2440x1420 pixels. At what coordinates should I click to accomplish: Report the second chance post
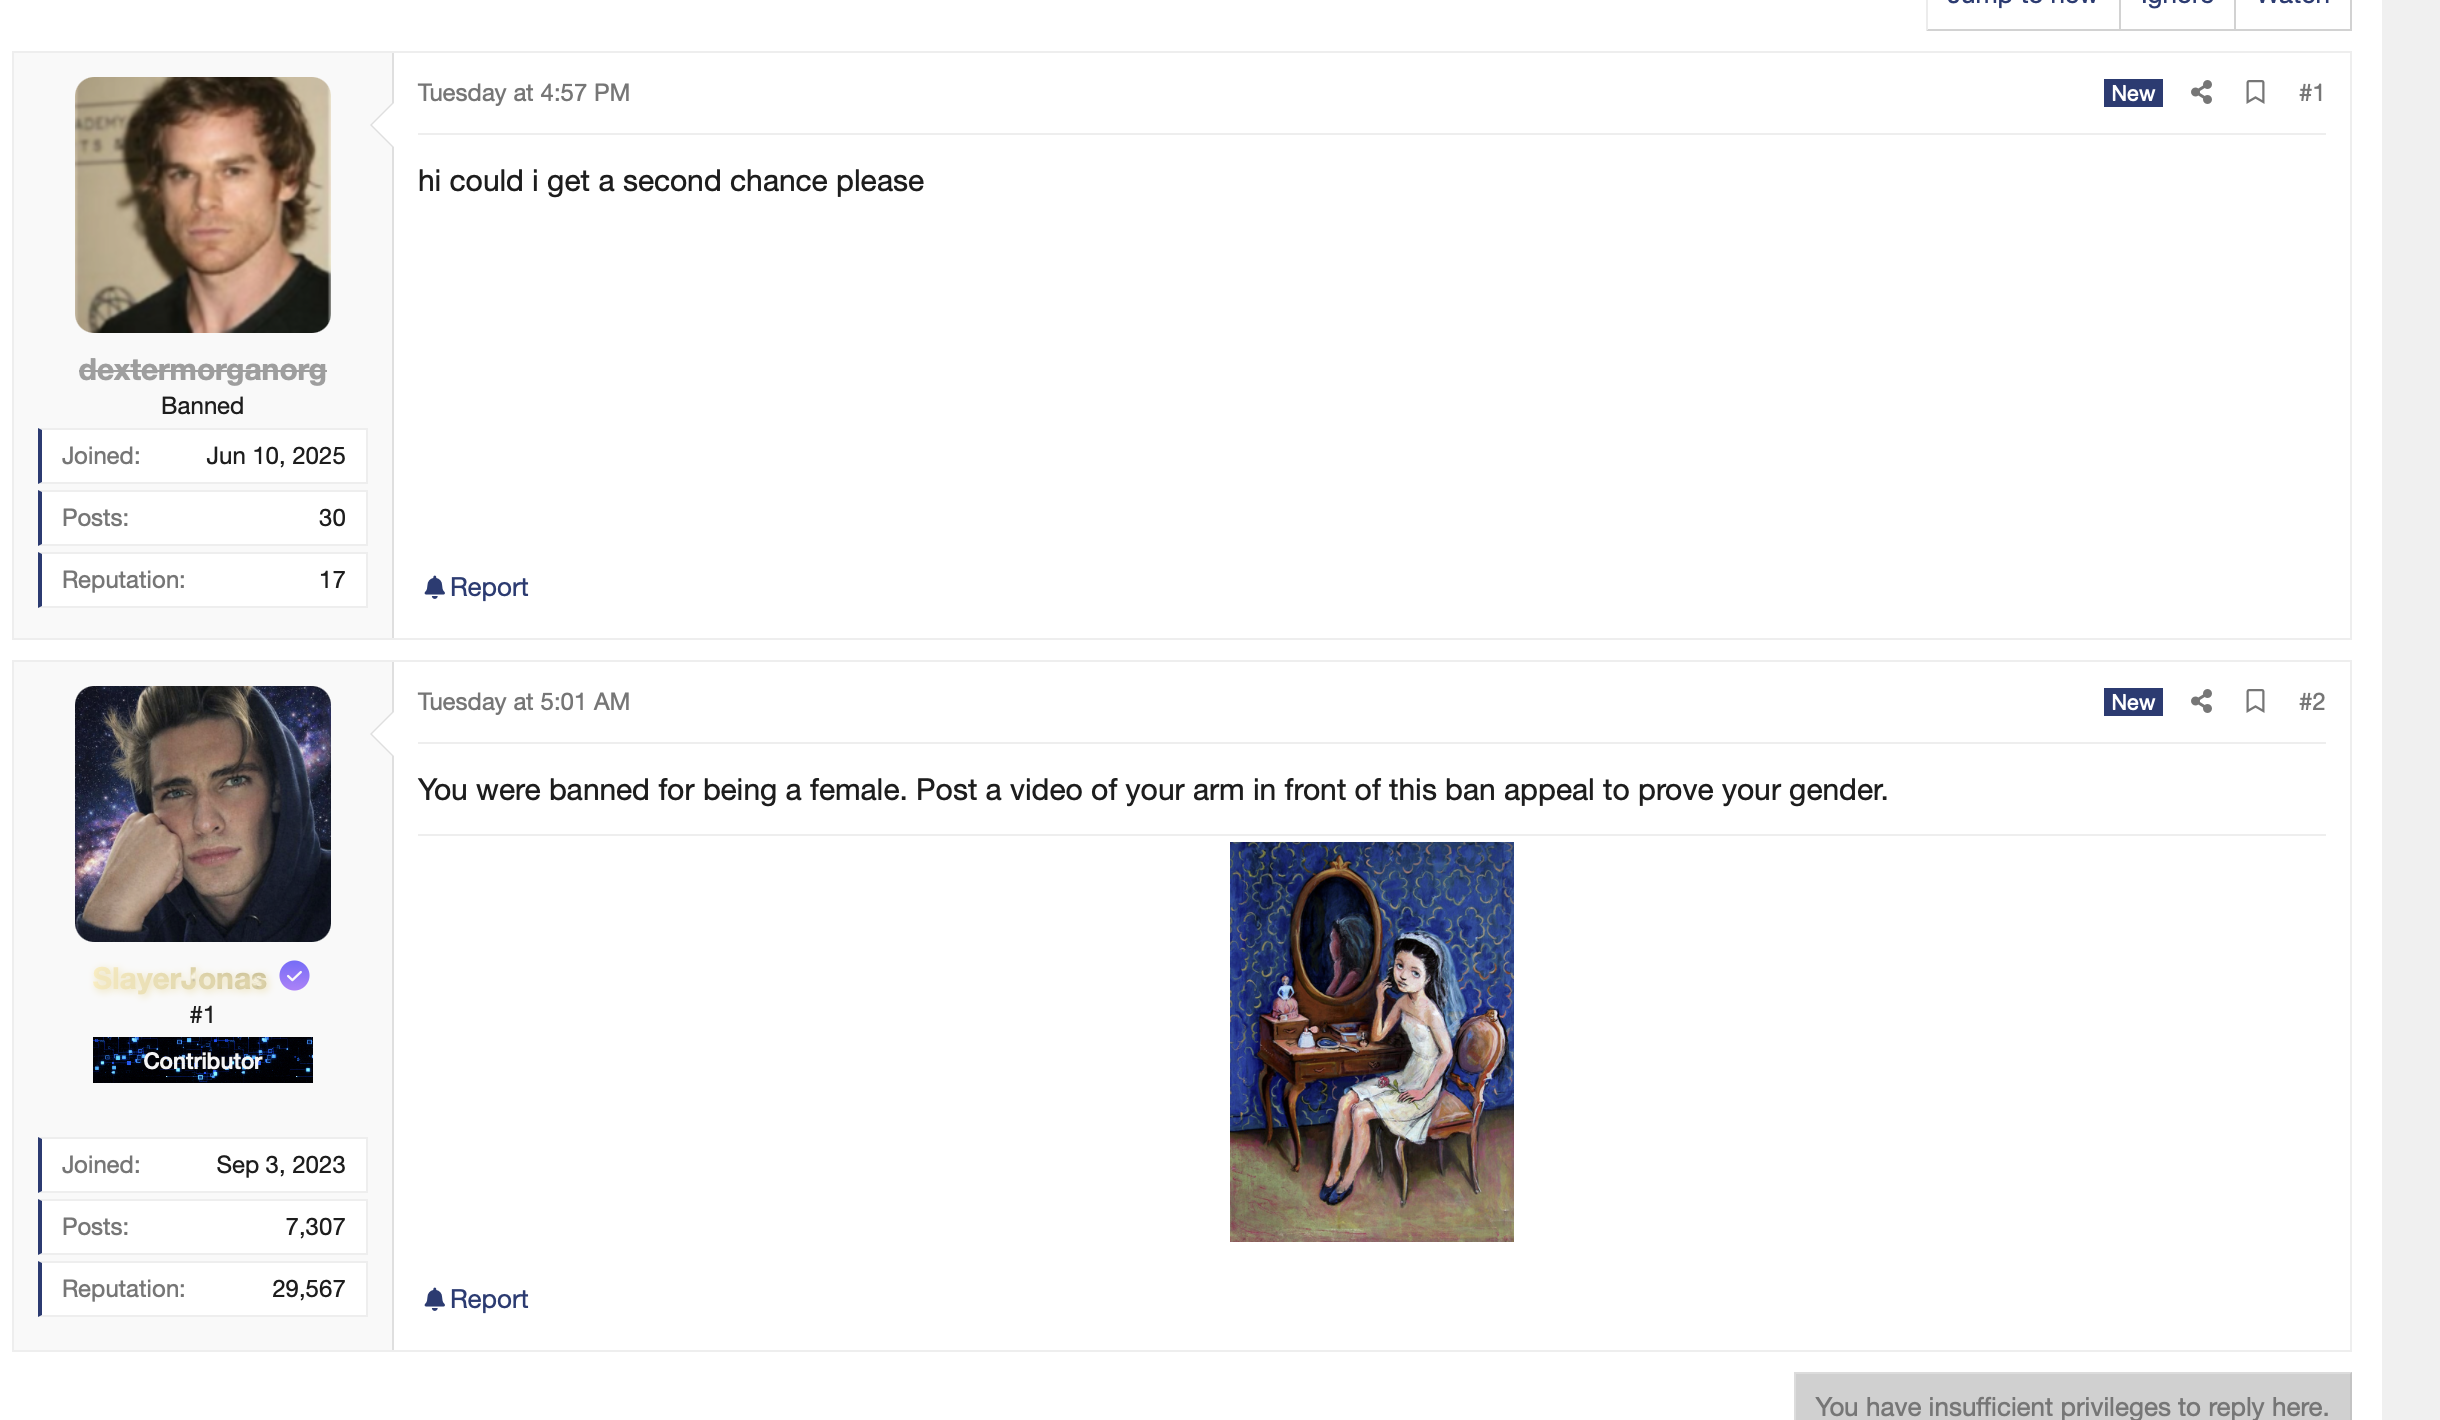coord(476,587)
